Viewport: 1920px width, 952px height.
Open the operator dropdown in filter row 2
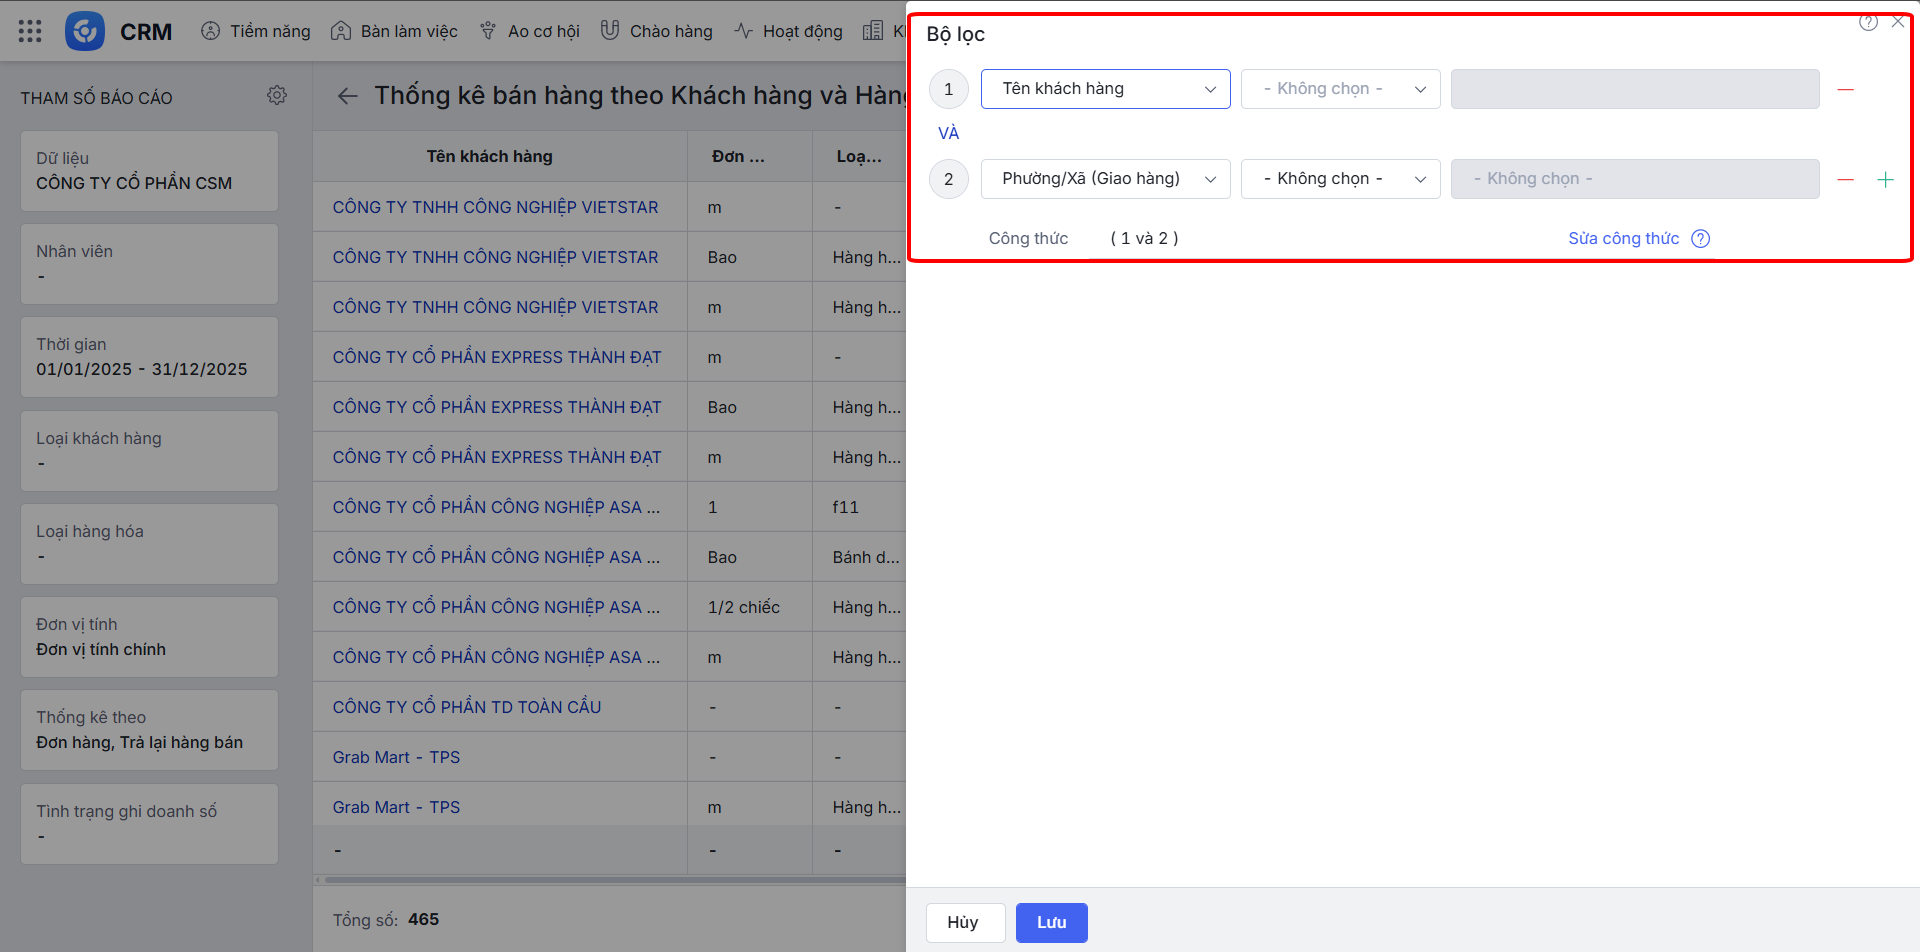point(1340,179)
